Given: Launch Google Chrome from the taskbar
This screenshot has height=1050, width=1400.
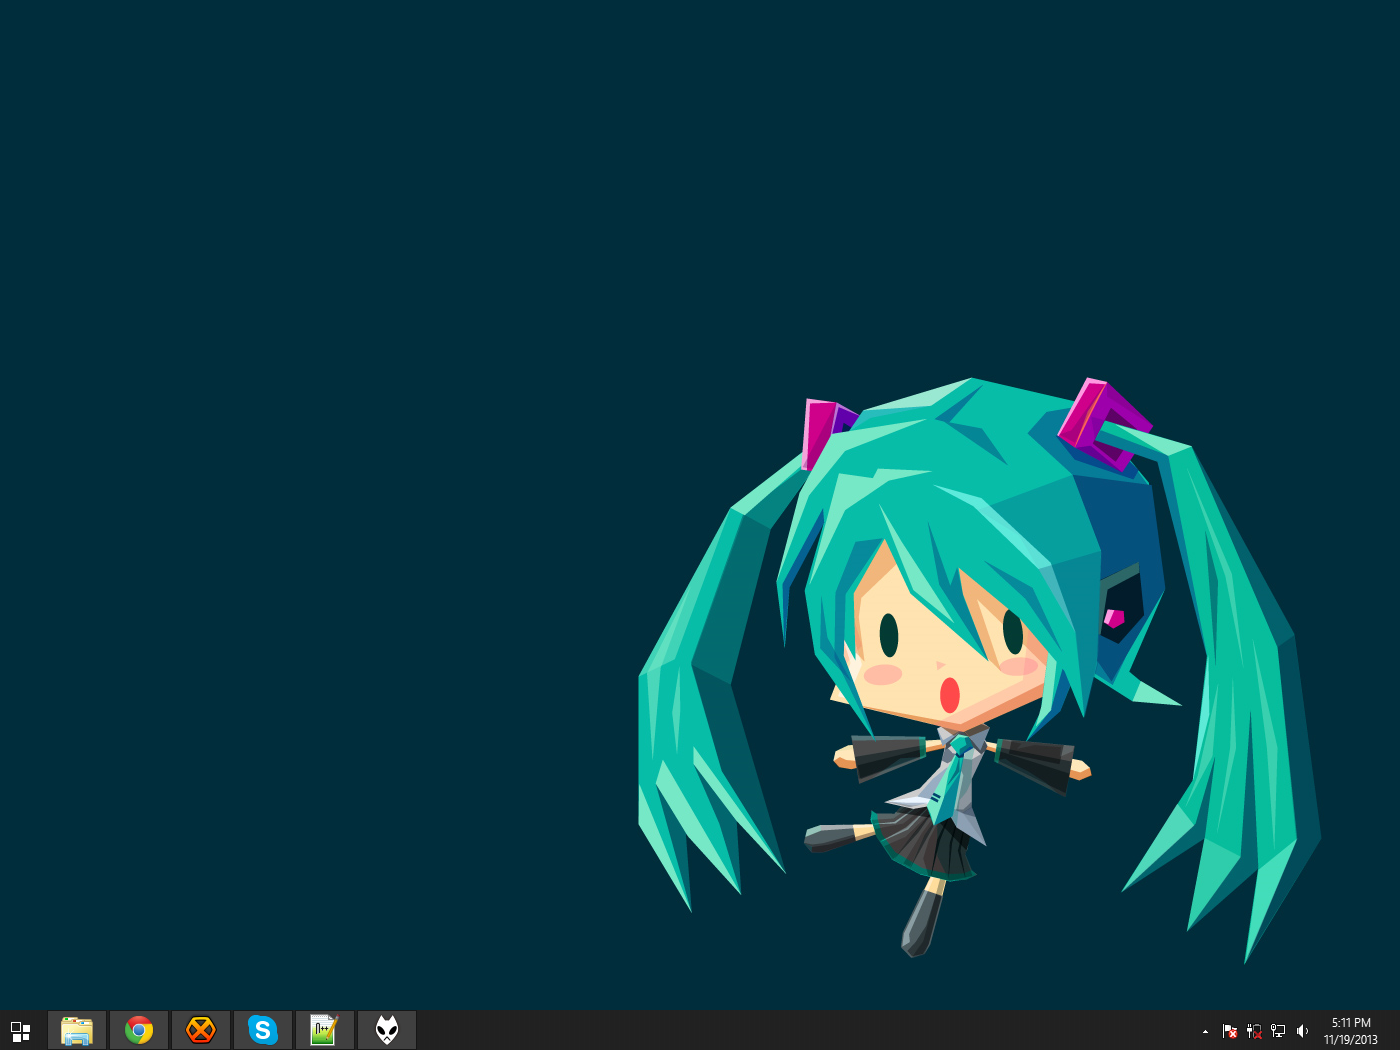Looking at the screenshot, I should 139,1030.
